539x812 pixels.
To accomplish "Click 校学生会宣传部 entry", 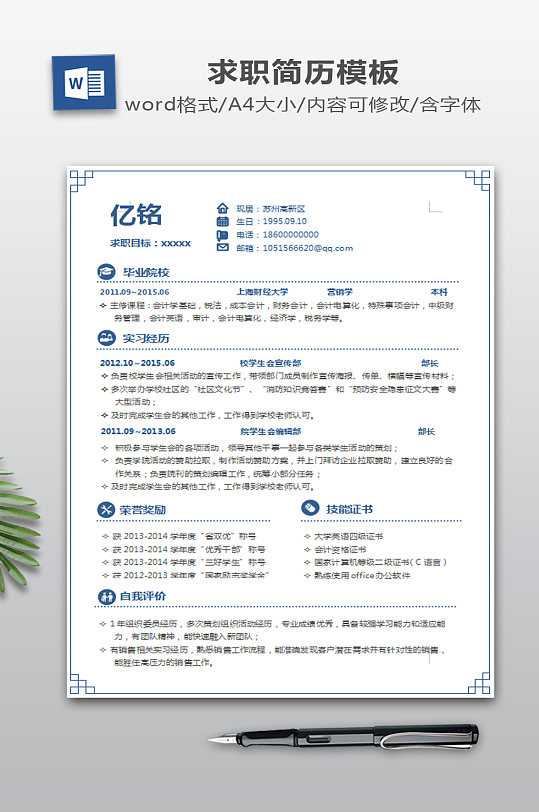I will point(270,363).
